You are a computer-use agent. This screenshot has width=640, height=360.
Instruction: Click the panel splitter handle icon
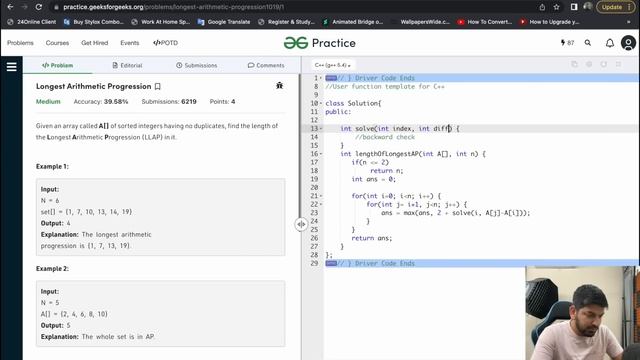point(301,224)
